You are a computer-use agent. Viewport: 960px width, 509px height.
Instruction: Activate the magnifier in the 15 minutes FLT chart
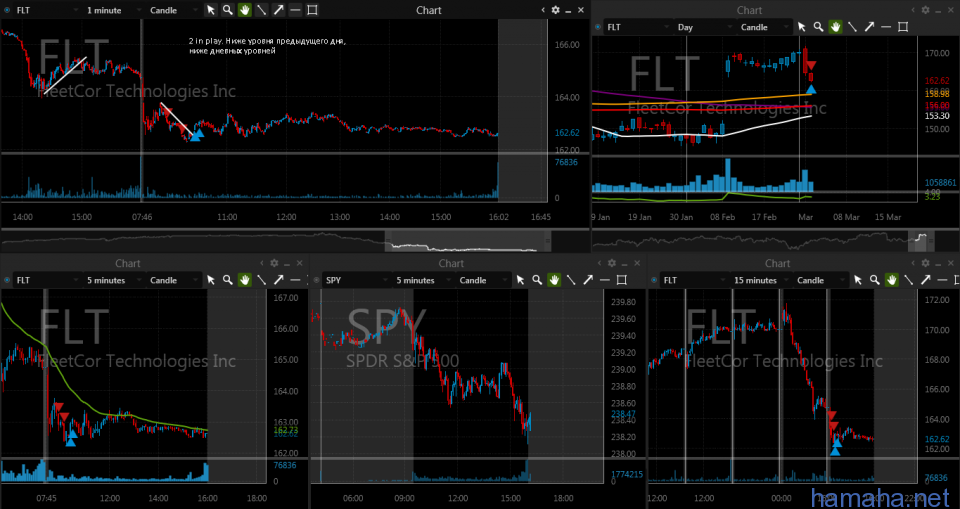tap(875, 280)
